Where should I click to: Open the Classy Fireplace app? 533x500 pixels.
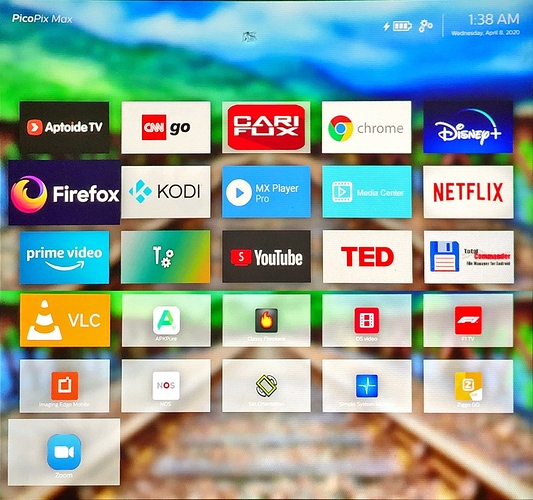266,321
